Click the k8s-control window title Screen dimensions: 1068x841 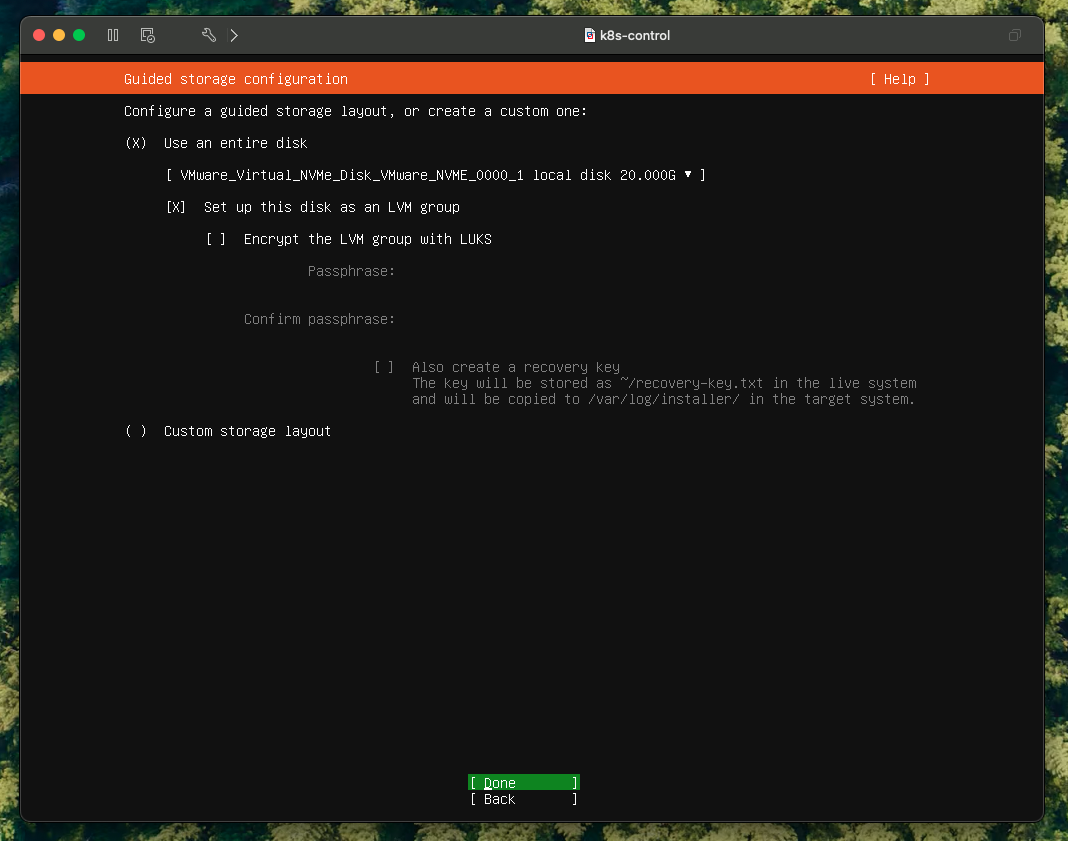635,35
